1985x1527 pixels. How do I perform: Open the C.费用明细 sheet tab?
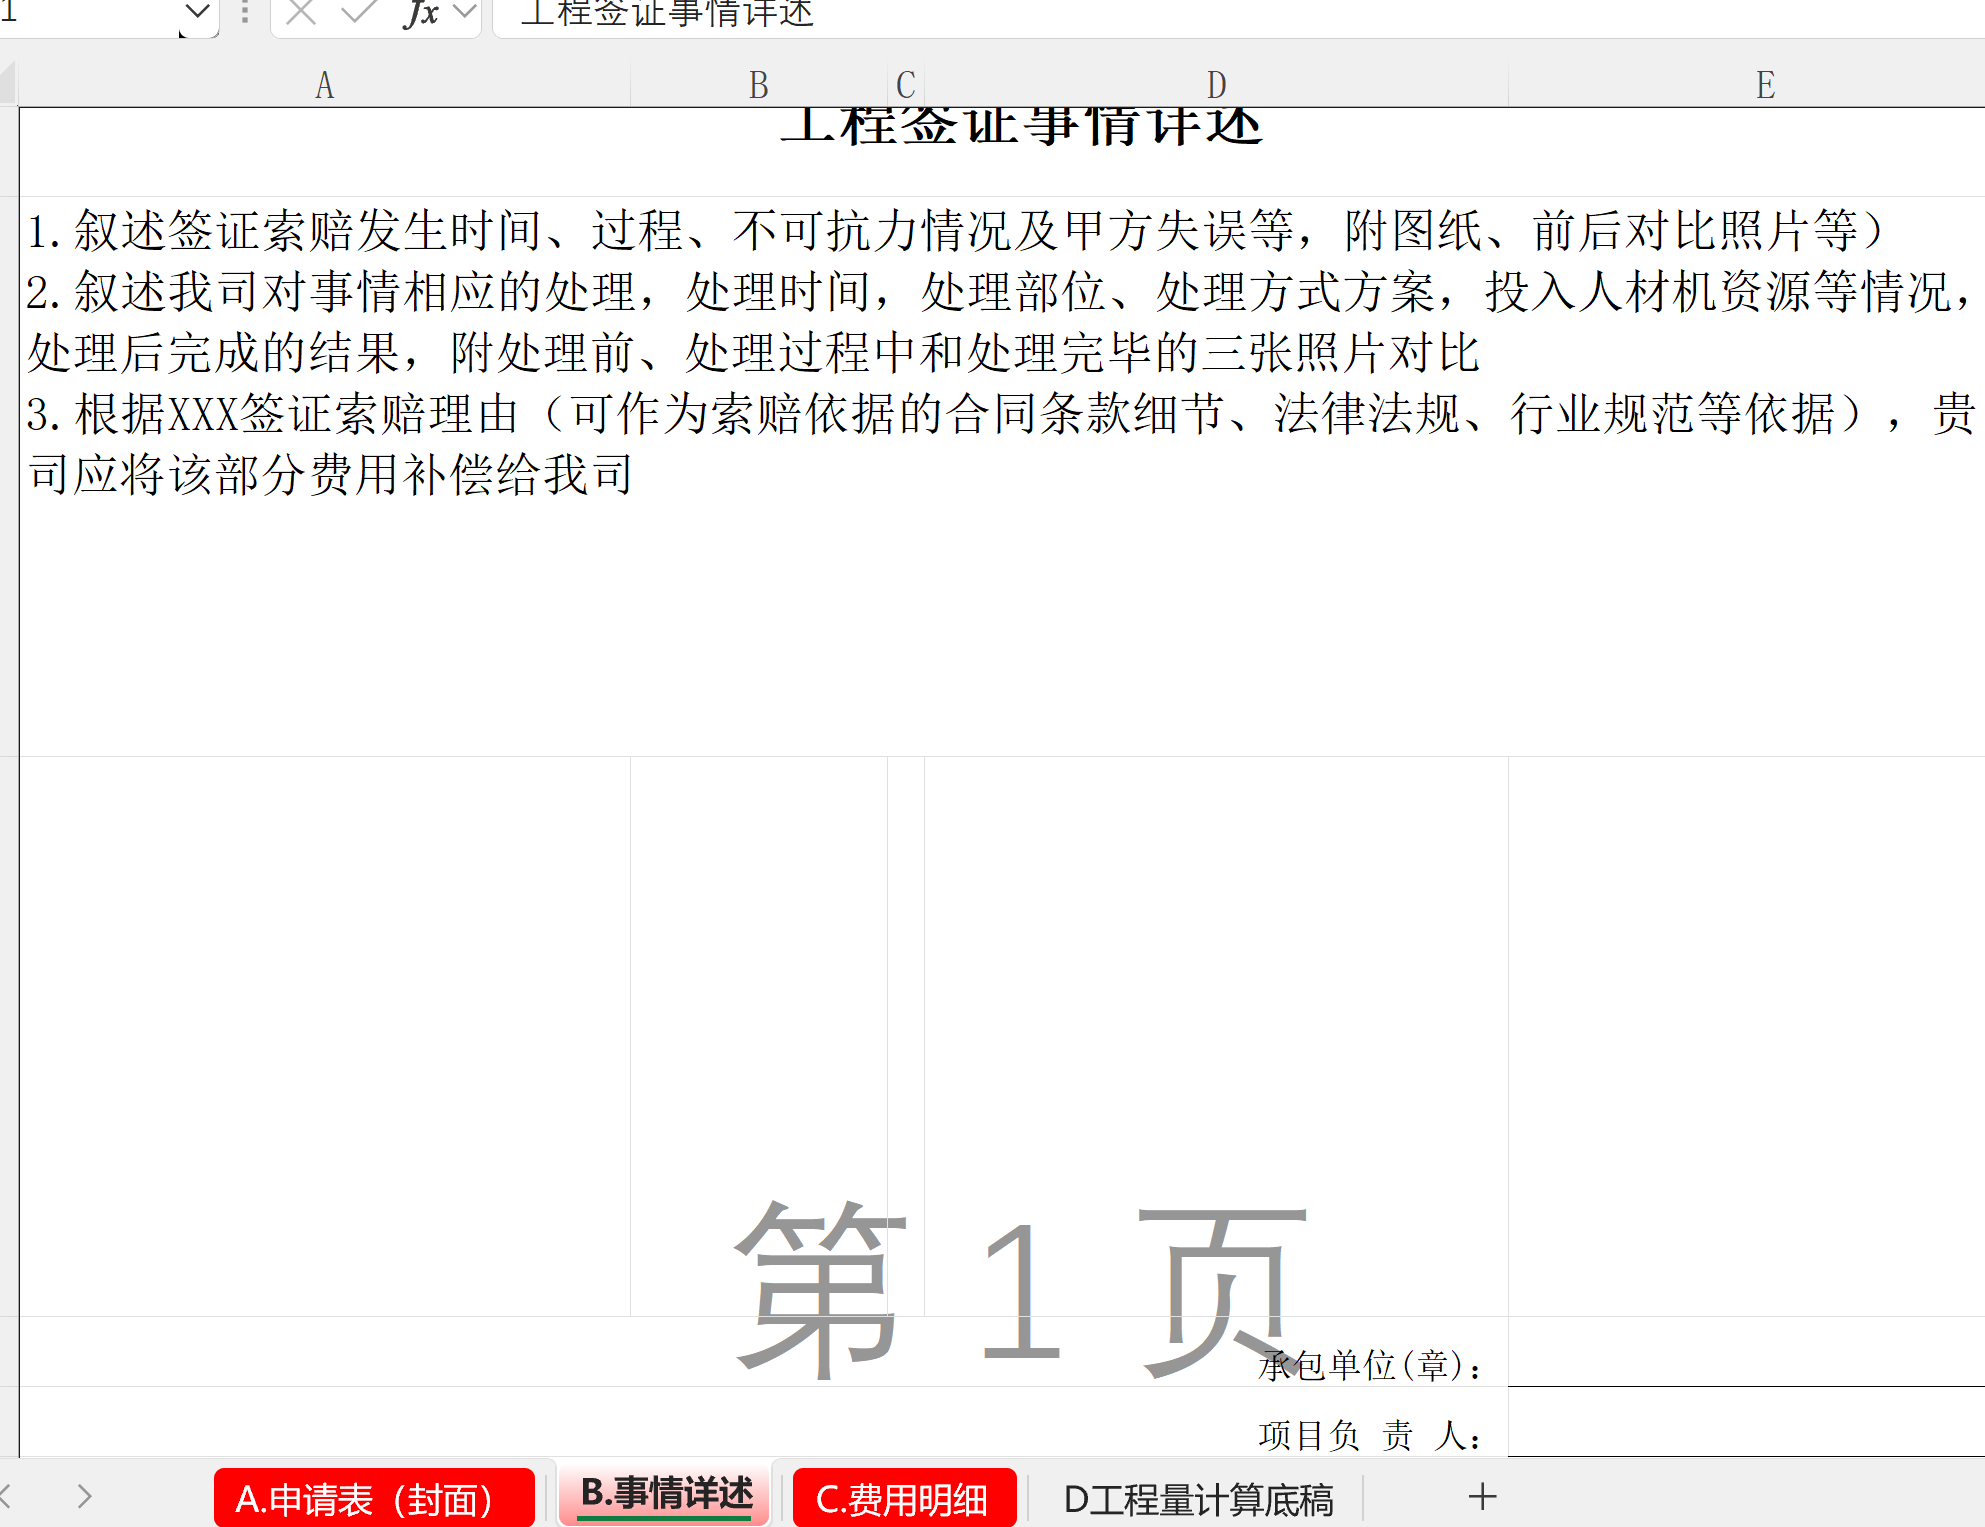pyautogui.click(x=904, y=1498)
